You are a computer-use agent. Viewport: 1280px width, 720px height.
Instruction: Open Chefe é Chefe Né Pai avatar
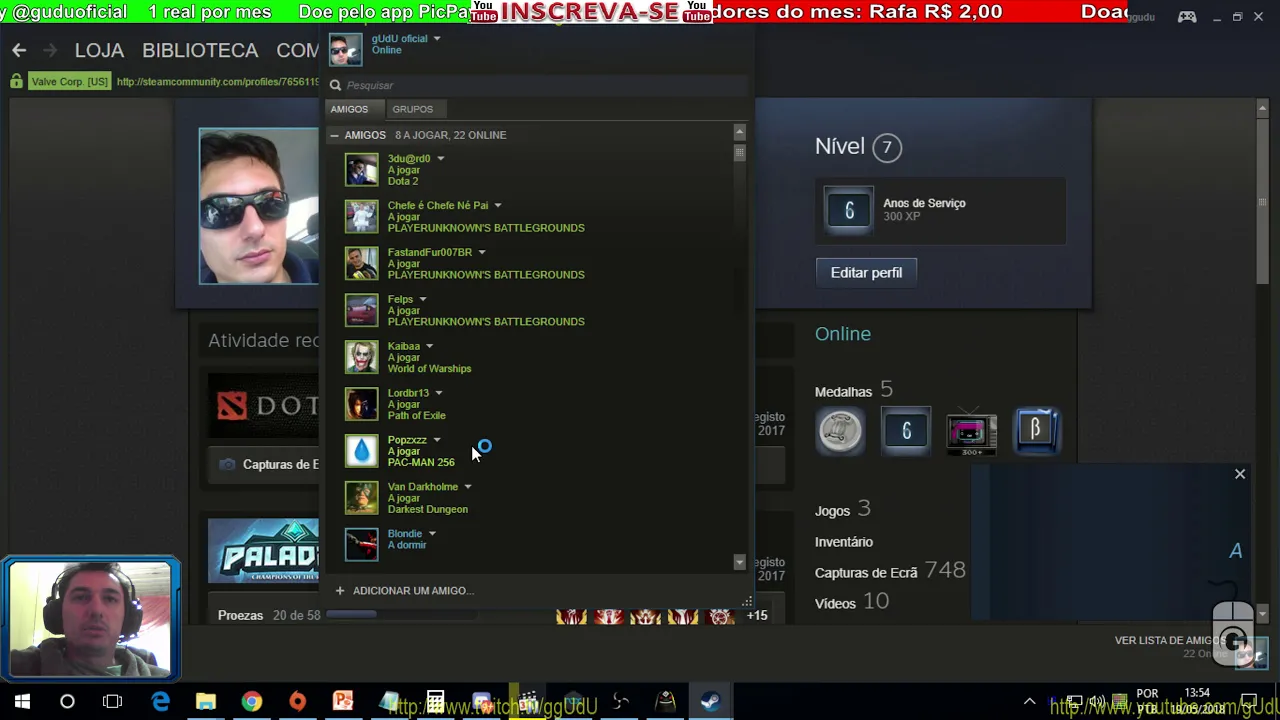pos(362,217)
